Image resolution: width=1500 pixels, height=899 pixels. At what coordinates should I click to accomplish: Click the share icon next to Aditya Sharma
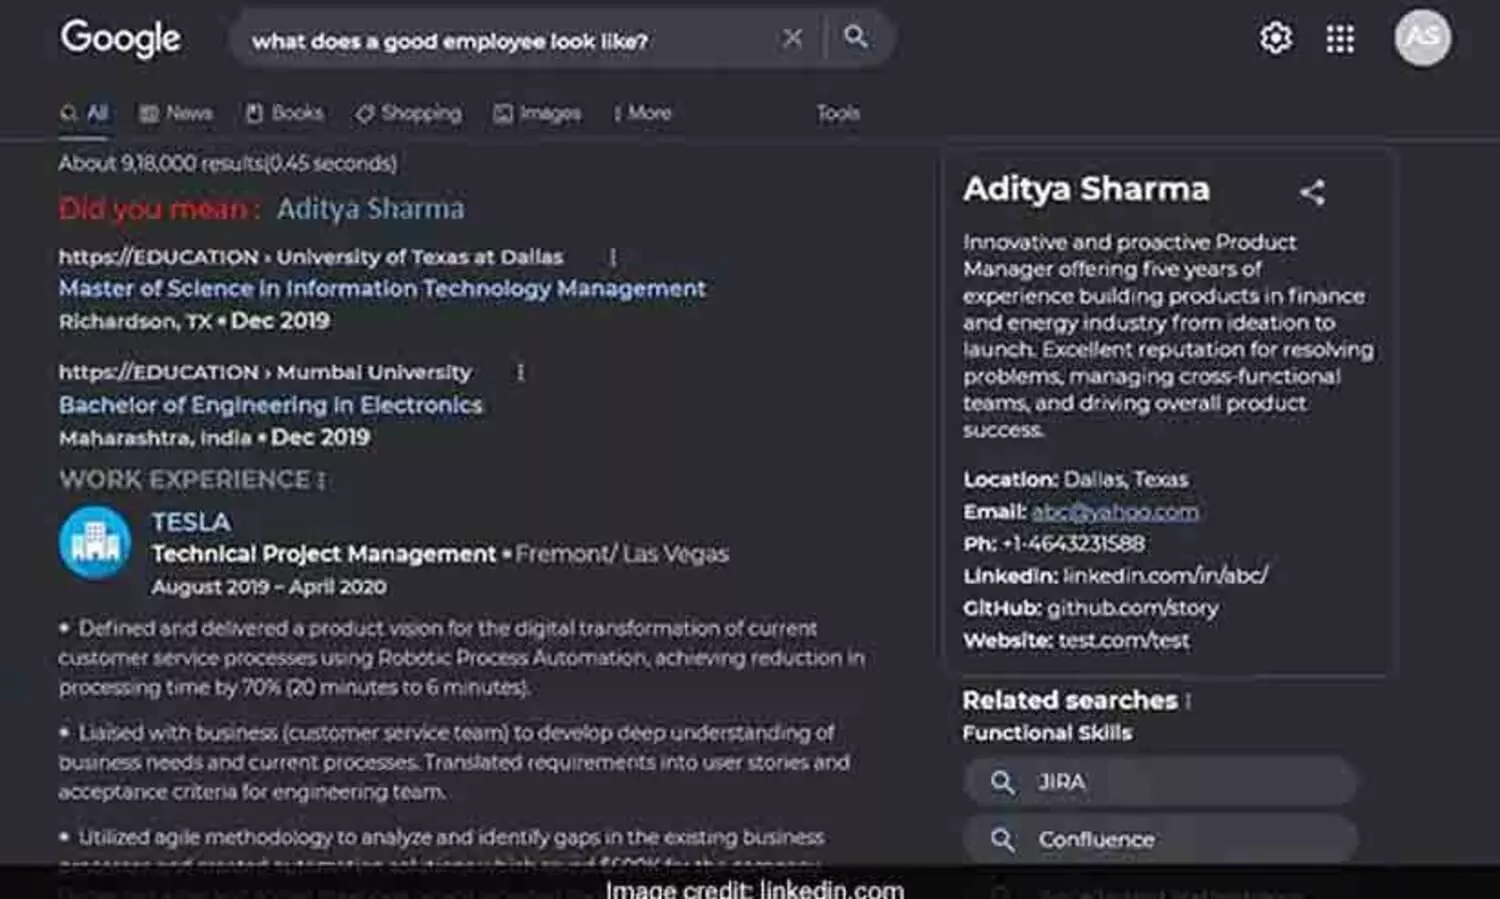pyautogui.click(x=1313, y=192)
